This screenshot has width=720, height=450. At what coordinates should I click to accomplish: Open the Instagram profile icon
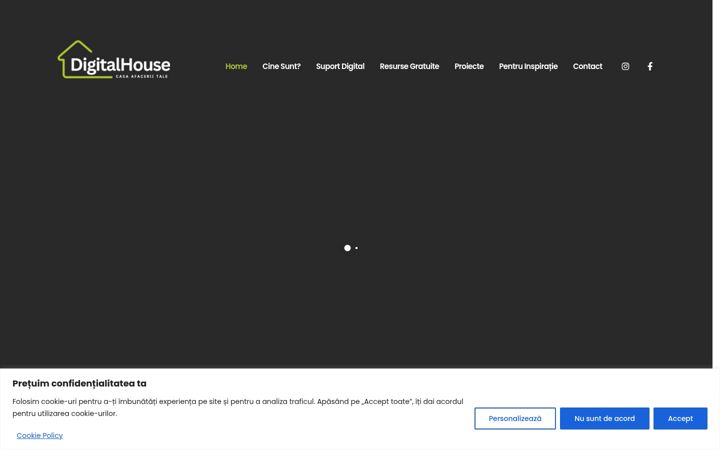[x=625, y=66]
